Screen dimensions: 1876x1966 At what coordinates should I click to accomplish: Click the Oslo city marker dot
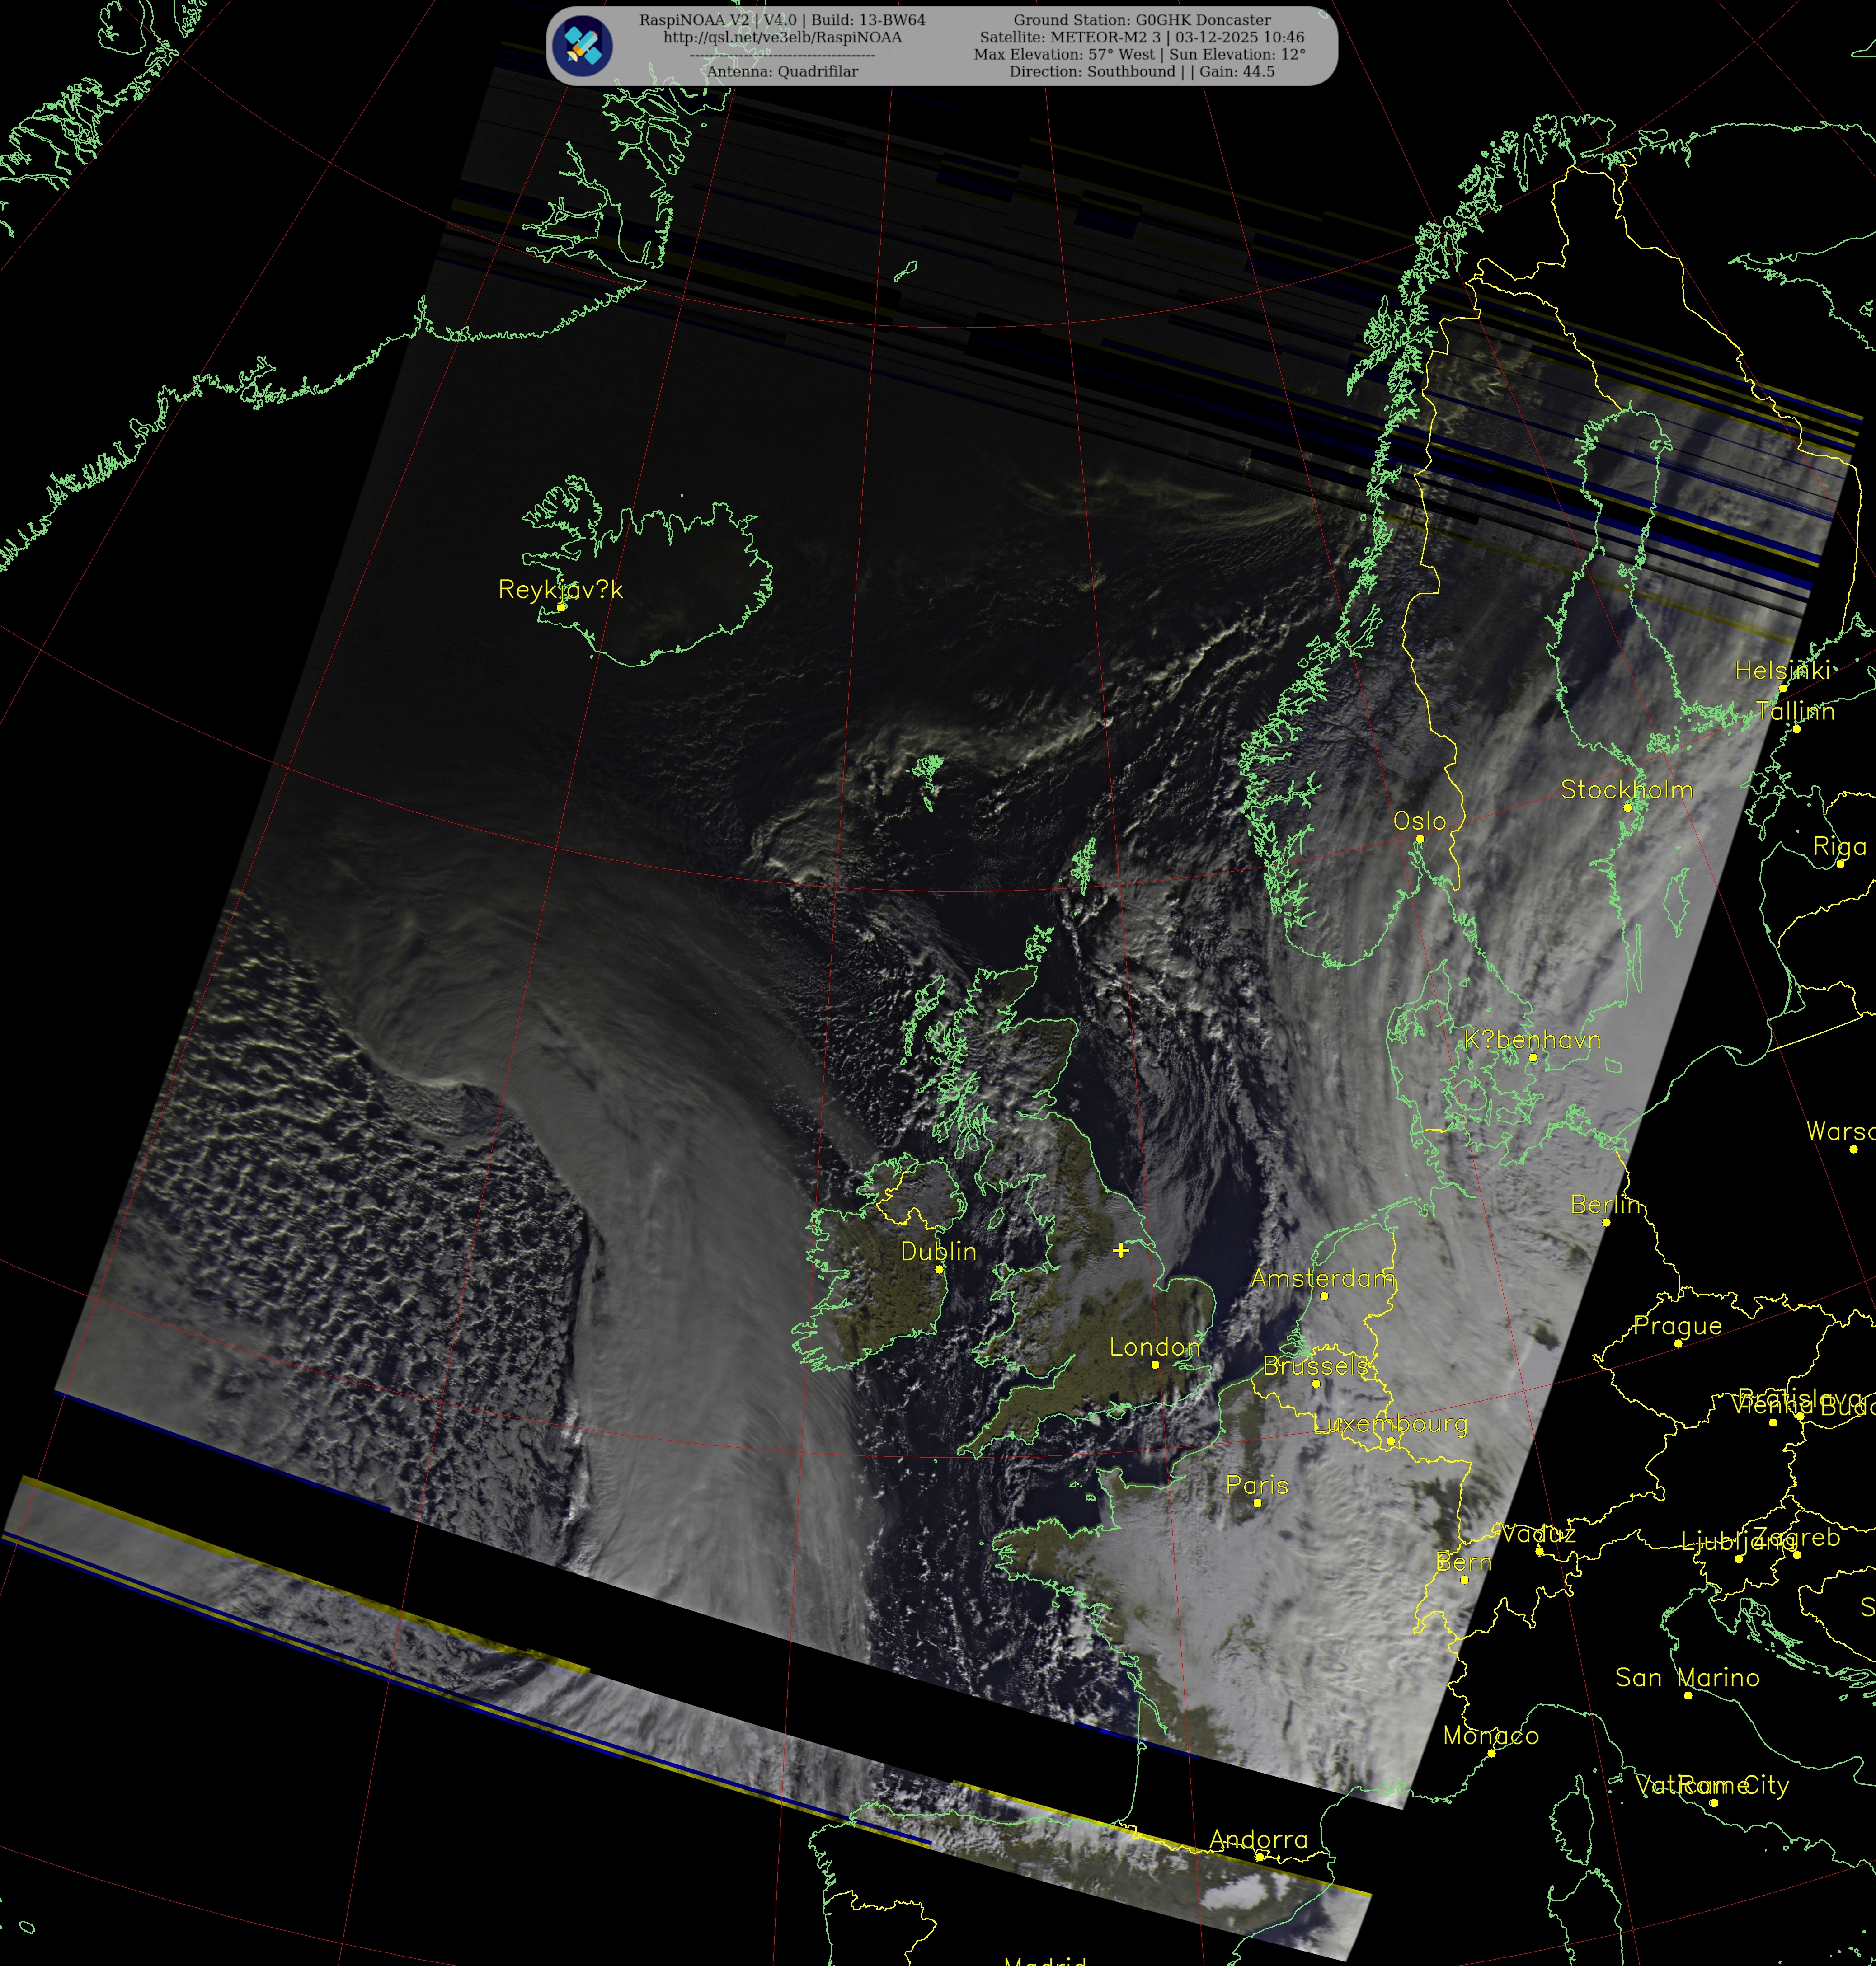1419,839
